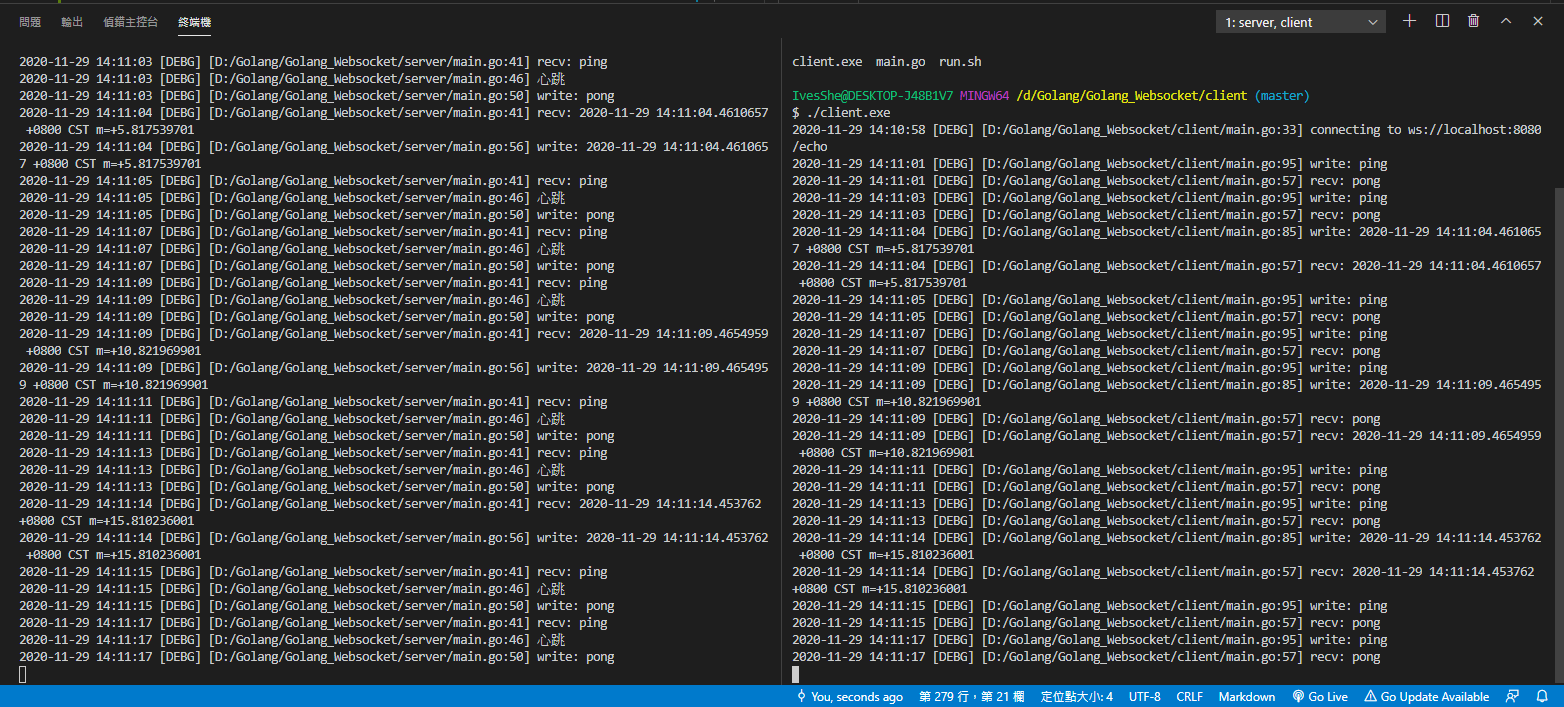
Task: Maximize the panel with the up chevron
Action: pyautogui.click(x=1505, y=21)
